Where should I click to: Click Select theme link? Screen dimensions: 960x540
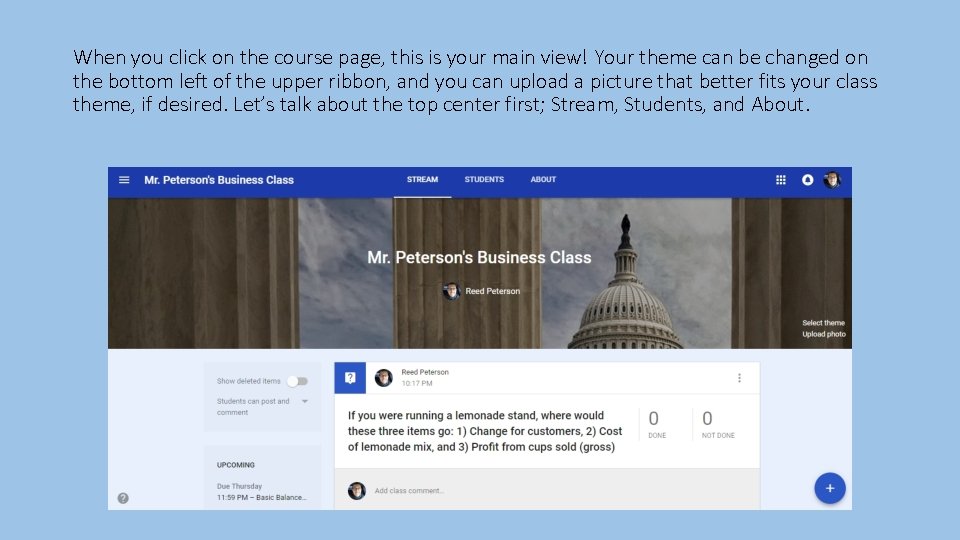[x=823, y=323]
